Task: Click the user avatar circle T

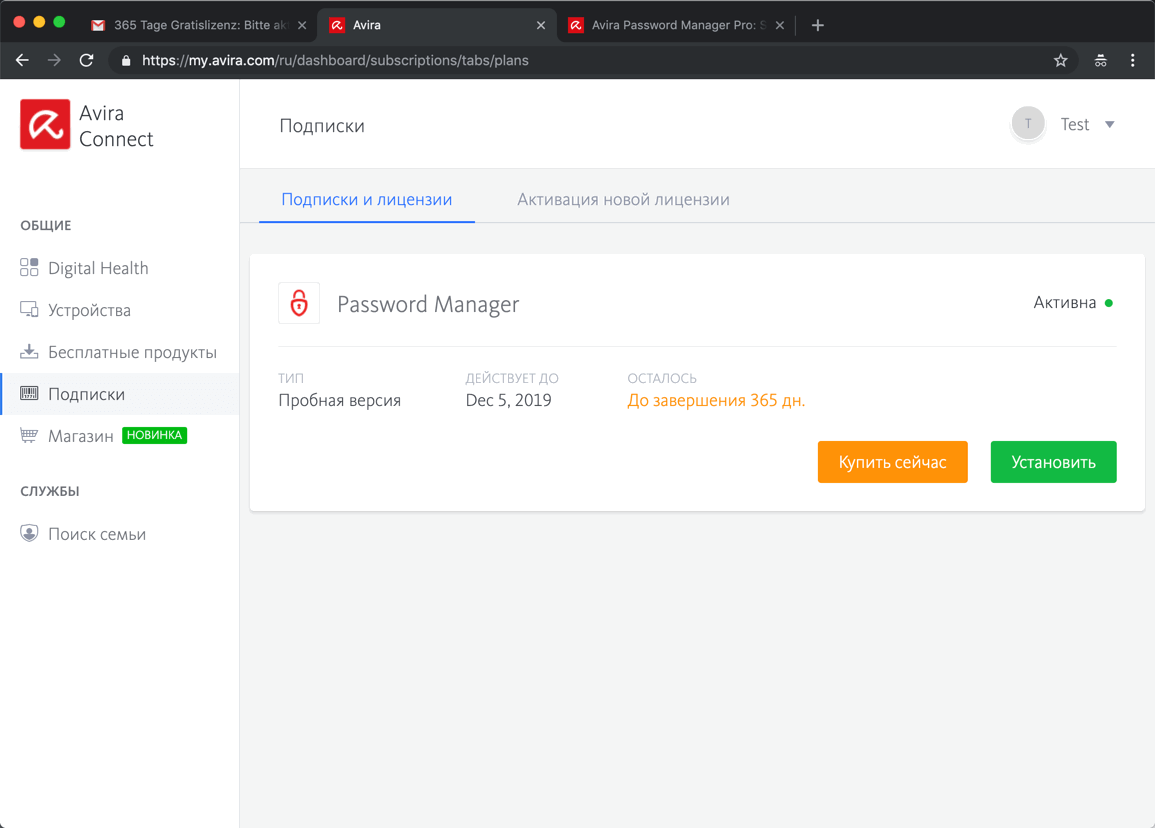Action: [1028, 124]
